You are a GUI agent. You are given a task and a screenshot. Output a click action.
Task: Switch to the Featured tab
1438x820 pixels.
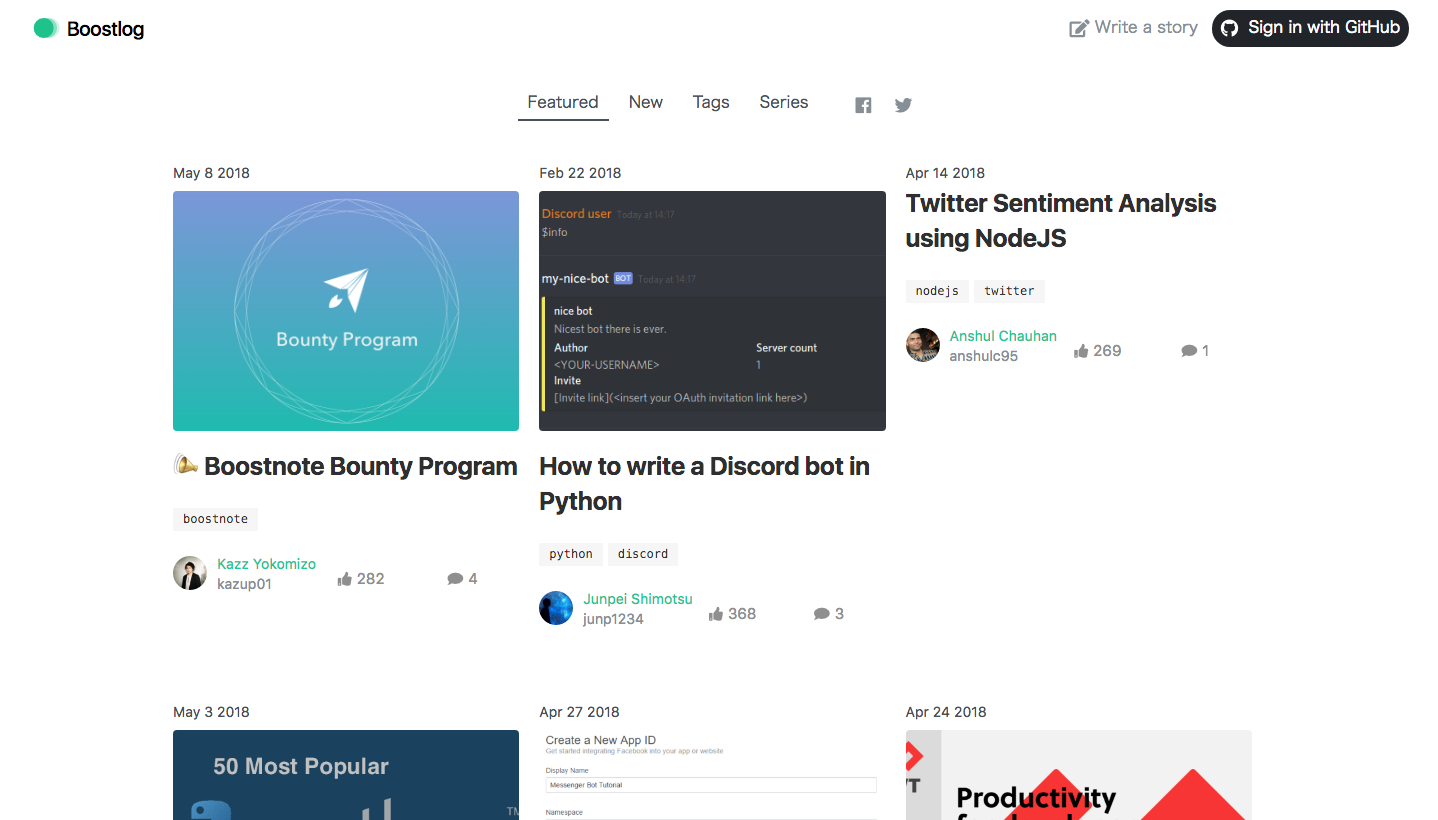click(x=563, y=102)
